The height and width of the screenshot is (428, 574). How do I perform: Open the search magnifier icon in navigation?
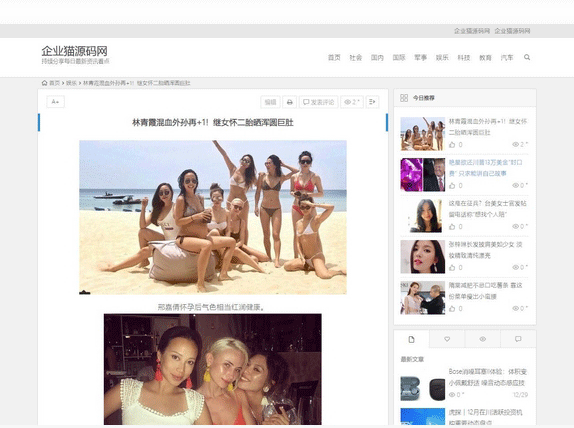tap(527, 57)
